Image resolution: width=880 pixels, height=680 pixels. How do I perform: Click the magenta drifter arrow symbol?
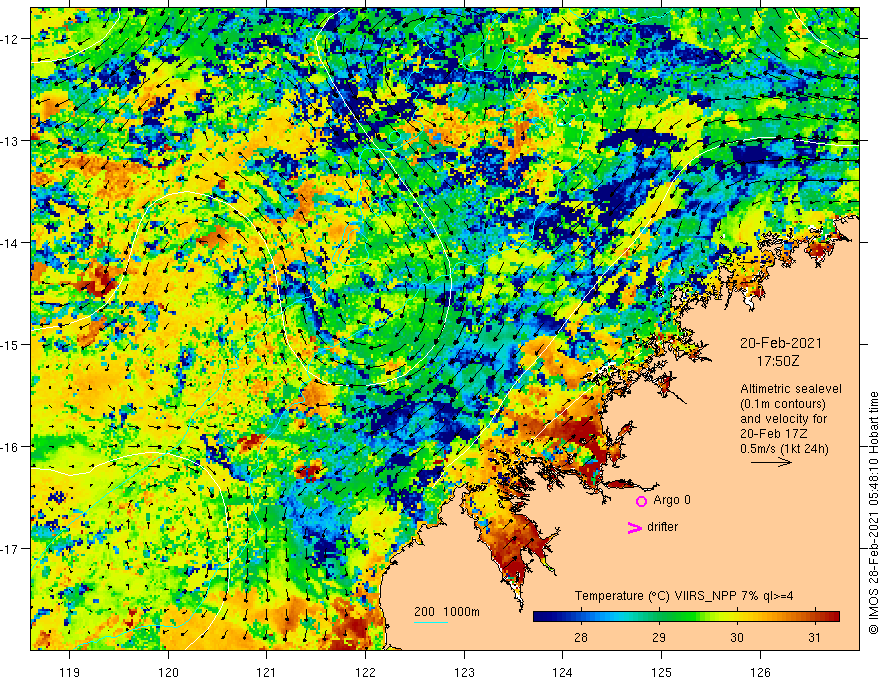[635, 527]
